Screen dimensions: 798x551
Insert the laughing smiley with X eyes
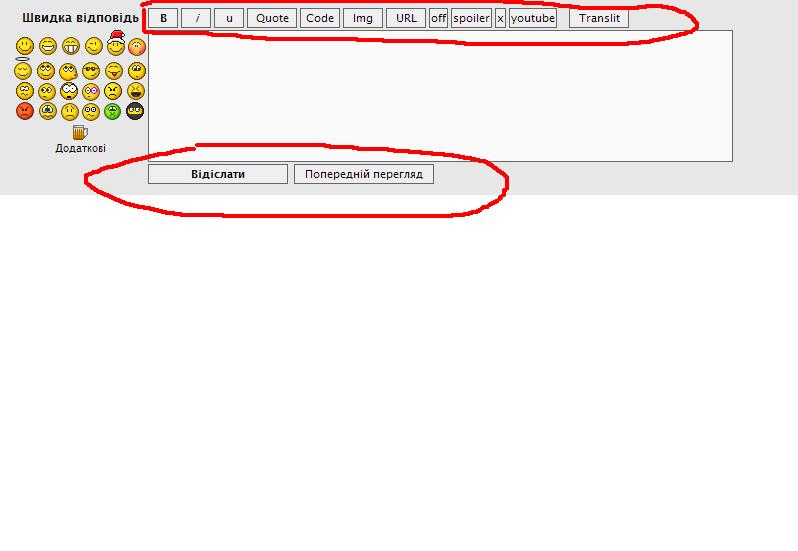[x=136, y=91]
